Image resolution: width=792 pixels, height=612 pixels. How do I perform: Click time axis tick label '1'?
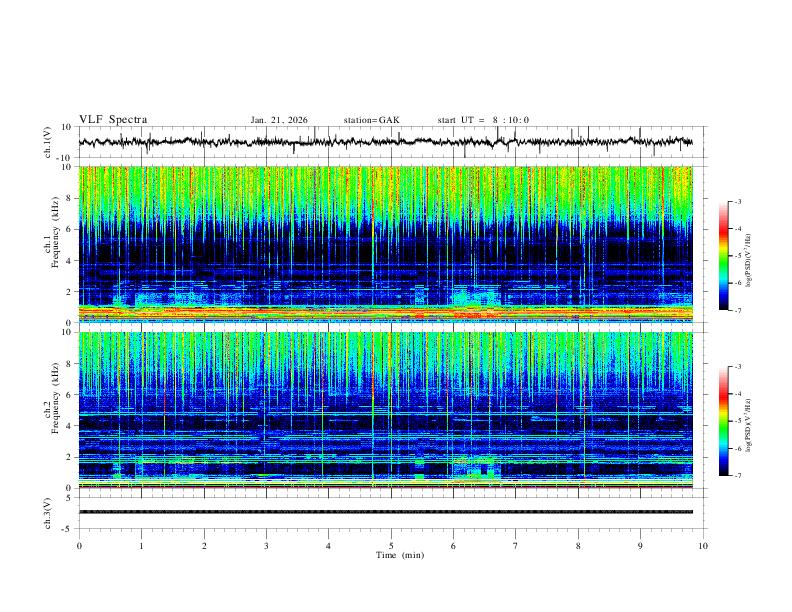(x=141, y=546)
